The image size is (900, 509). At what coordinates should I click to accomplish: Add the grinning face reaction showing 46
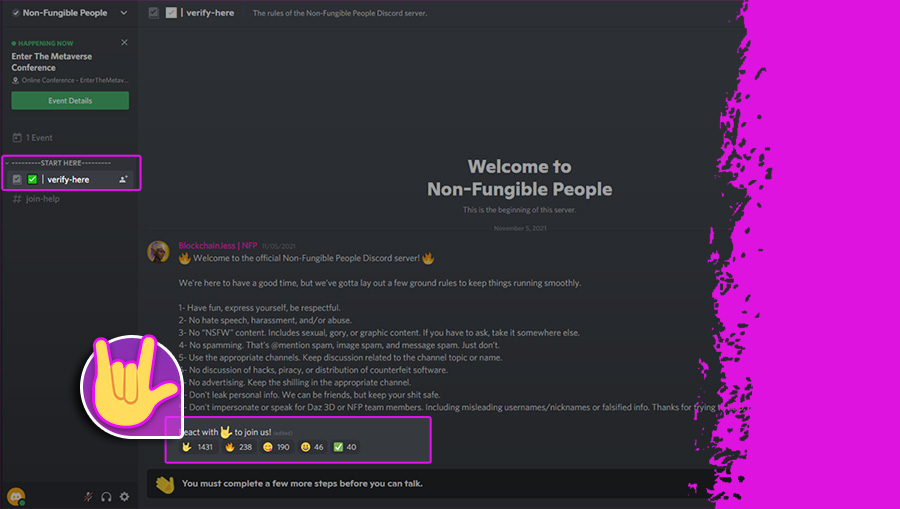[313, 447]
